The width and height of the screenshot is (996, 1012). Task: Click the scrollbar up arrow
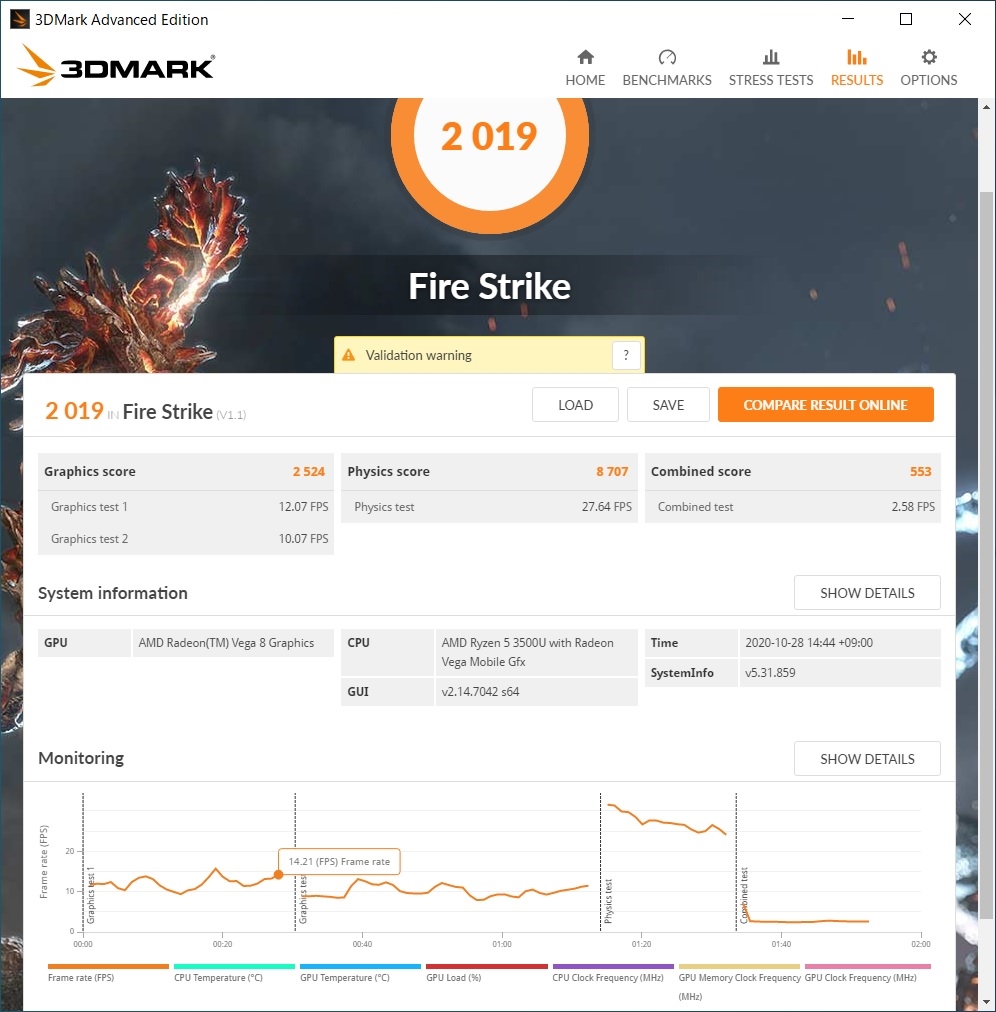(x=986, y=107)
